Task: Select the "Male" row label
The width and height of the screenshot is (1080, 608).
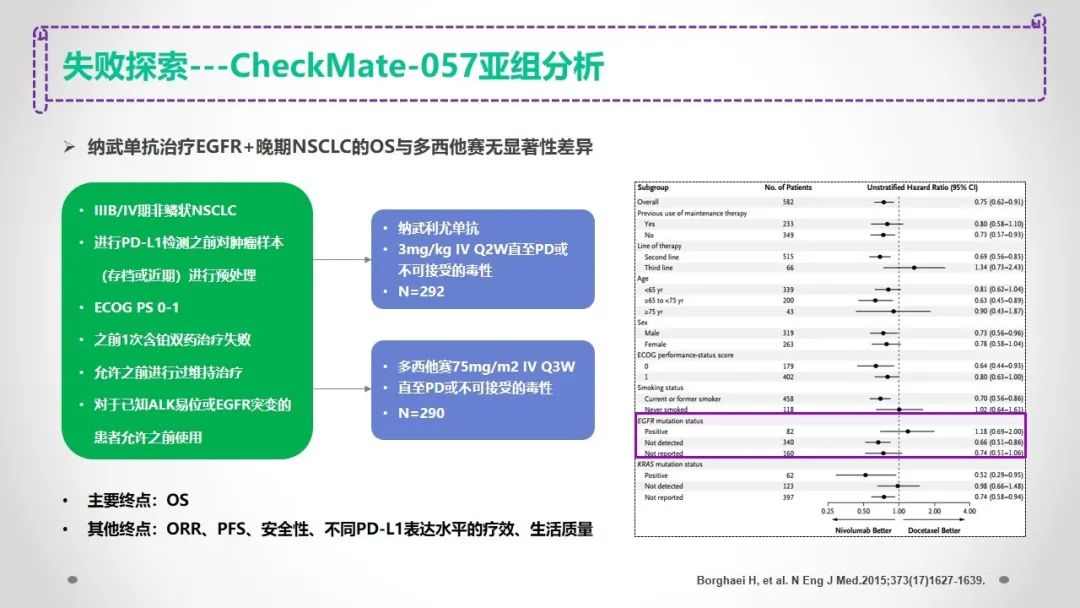Action: [x=652, y=333]
